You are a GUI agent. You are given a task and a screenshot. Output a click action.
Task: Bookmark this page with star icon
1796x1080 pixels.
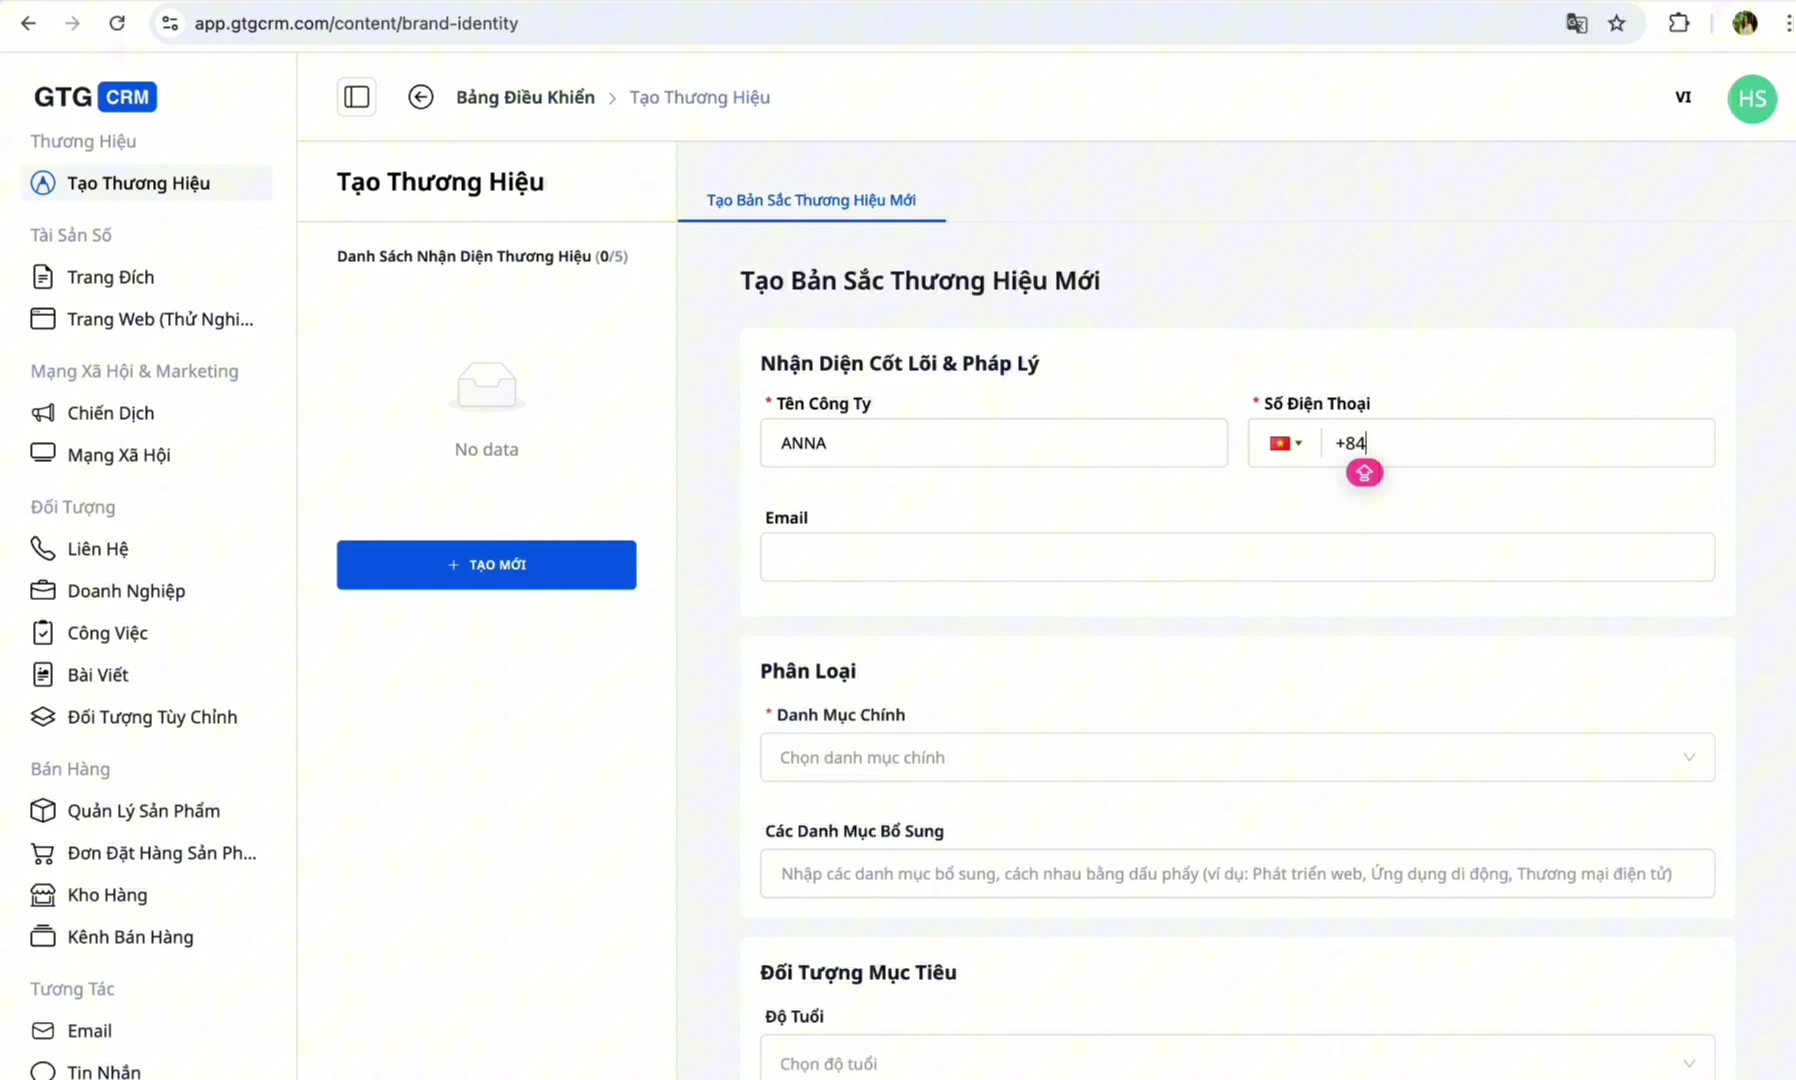coord(1617,23)
